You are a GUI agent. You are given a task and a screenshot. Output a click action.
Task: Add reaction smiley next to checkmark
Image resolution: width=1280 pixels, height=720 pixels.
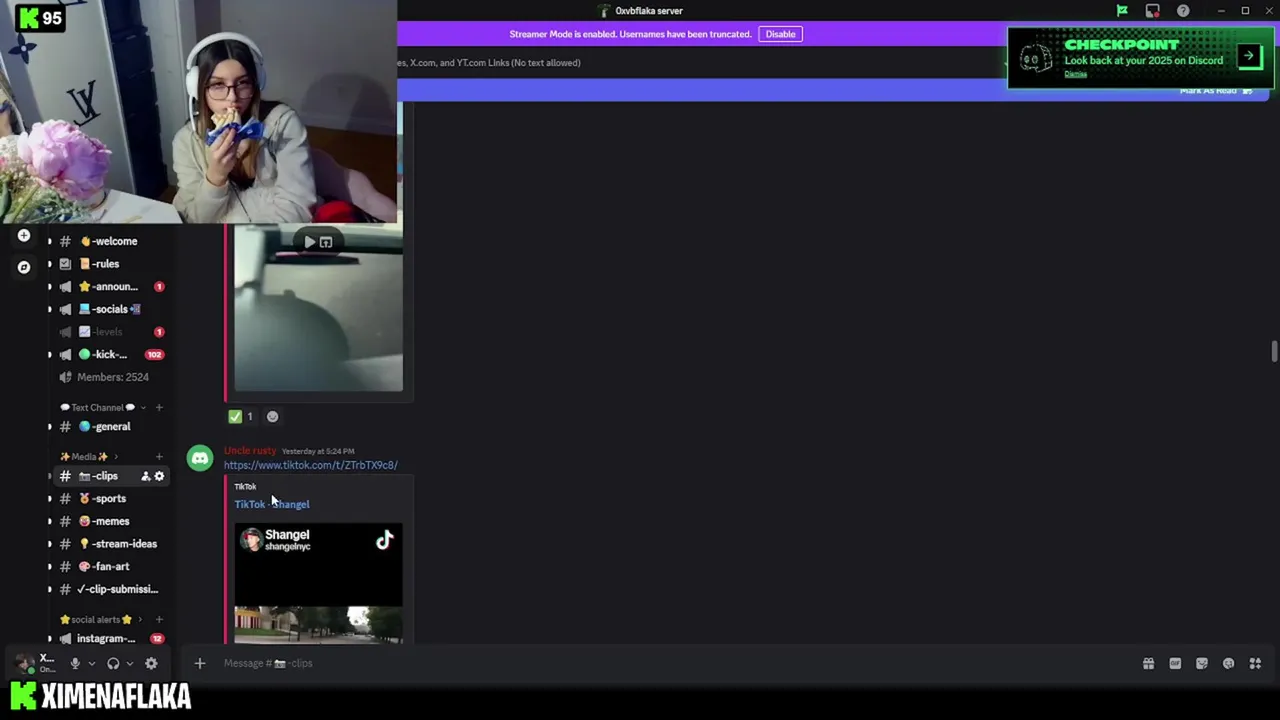tap(272, 417)
